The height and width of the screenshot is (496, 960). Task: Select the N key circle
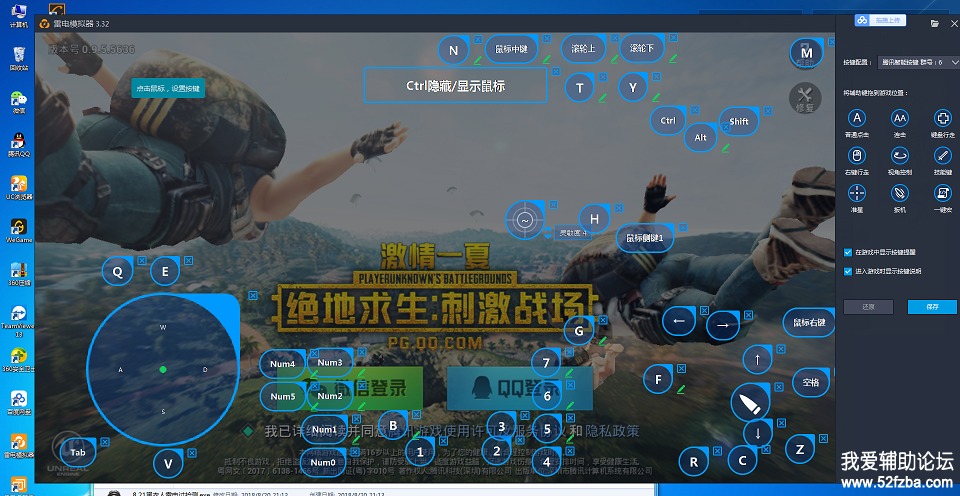pyautogui.click(x=454, y=51)
